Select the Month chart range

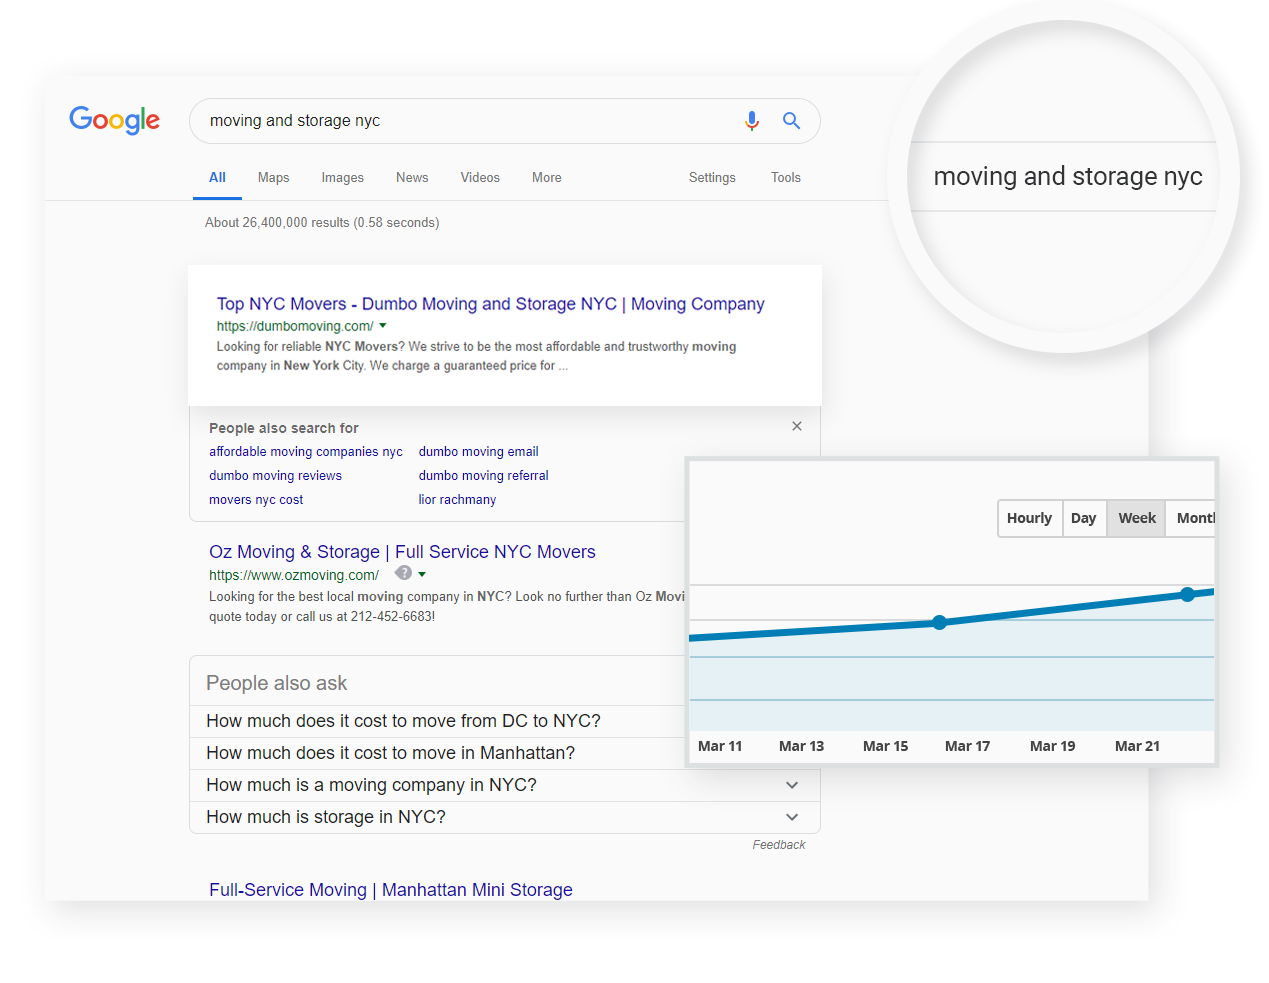coord(1191,518)
